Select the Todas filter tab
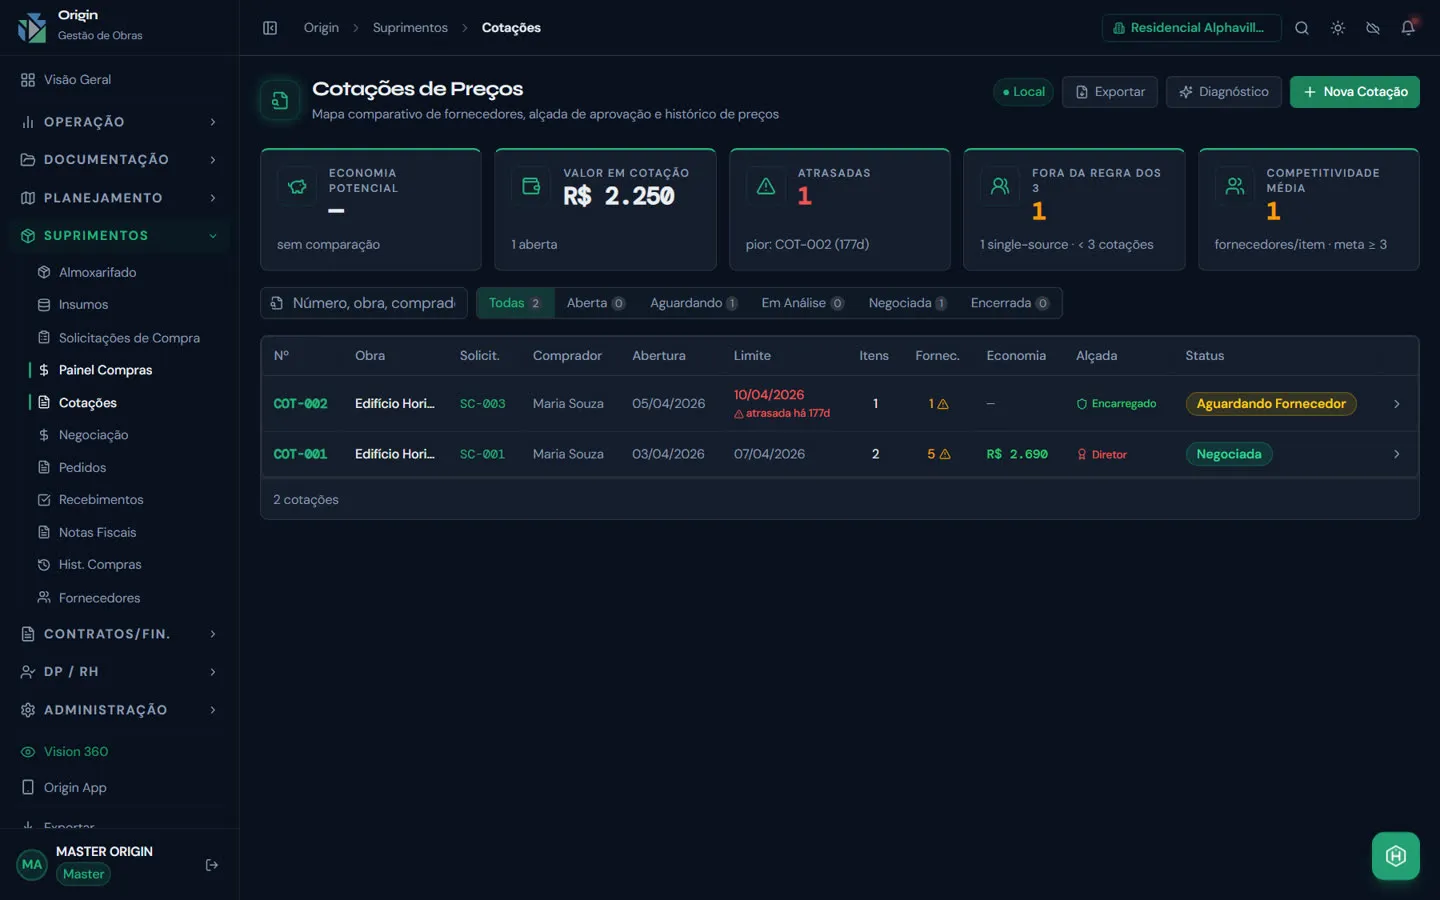 click(x=515, y=303)
